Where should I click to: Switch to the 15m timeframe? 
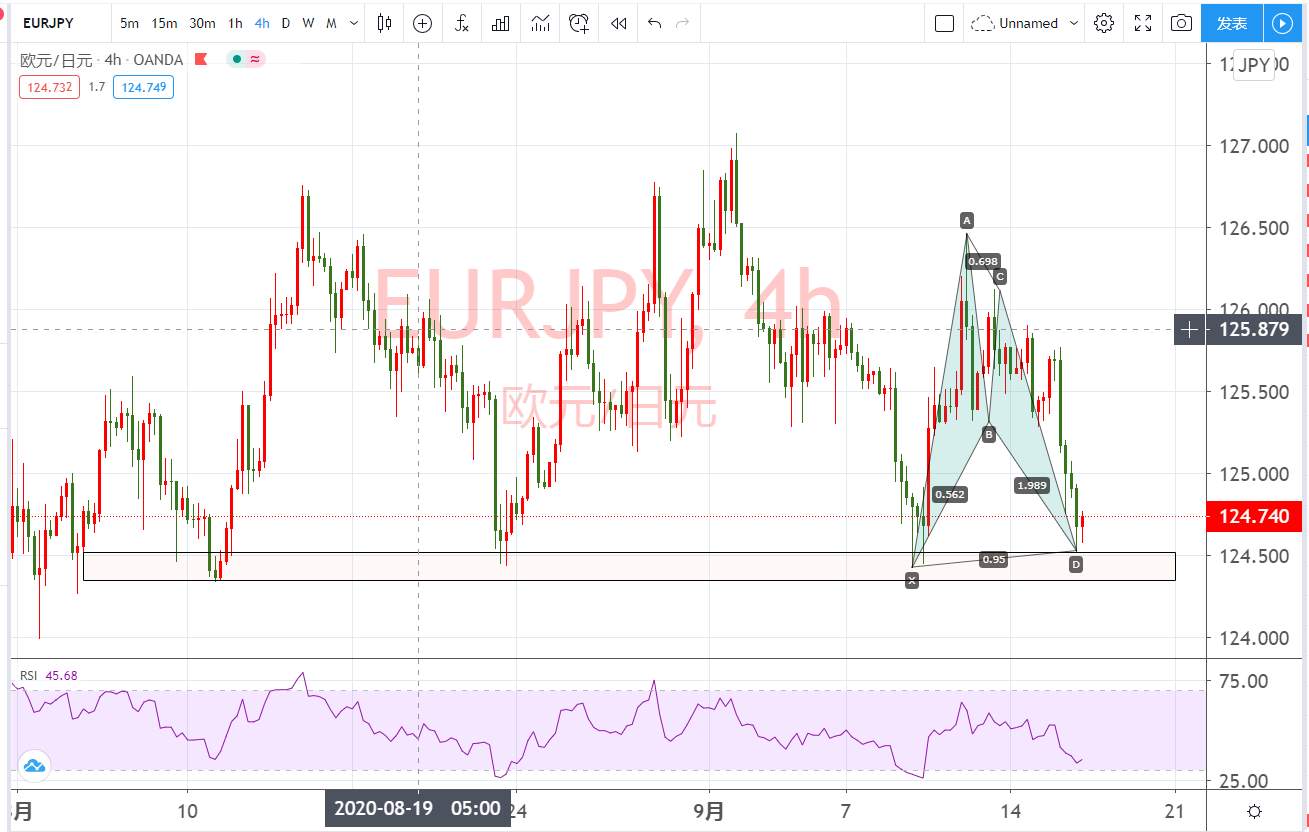pyautogui.click(x=165, y=23)
